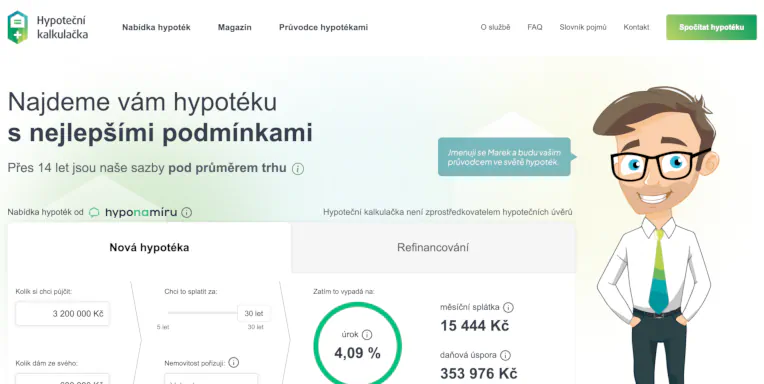Click the Hypoteční kalkulačka logo icon
764x384 pixels.
click(18, 27)
